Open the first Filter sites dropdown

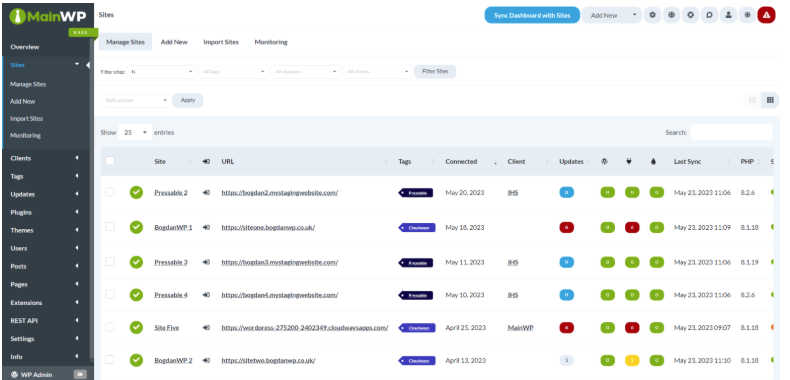pos(161,72)
